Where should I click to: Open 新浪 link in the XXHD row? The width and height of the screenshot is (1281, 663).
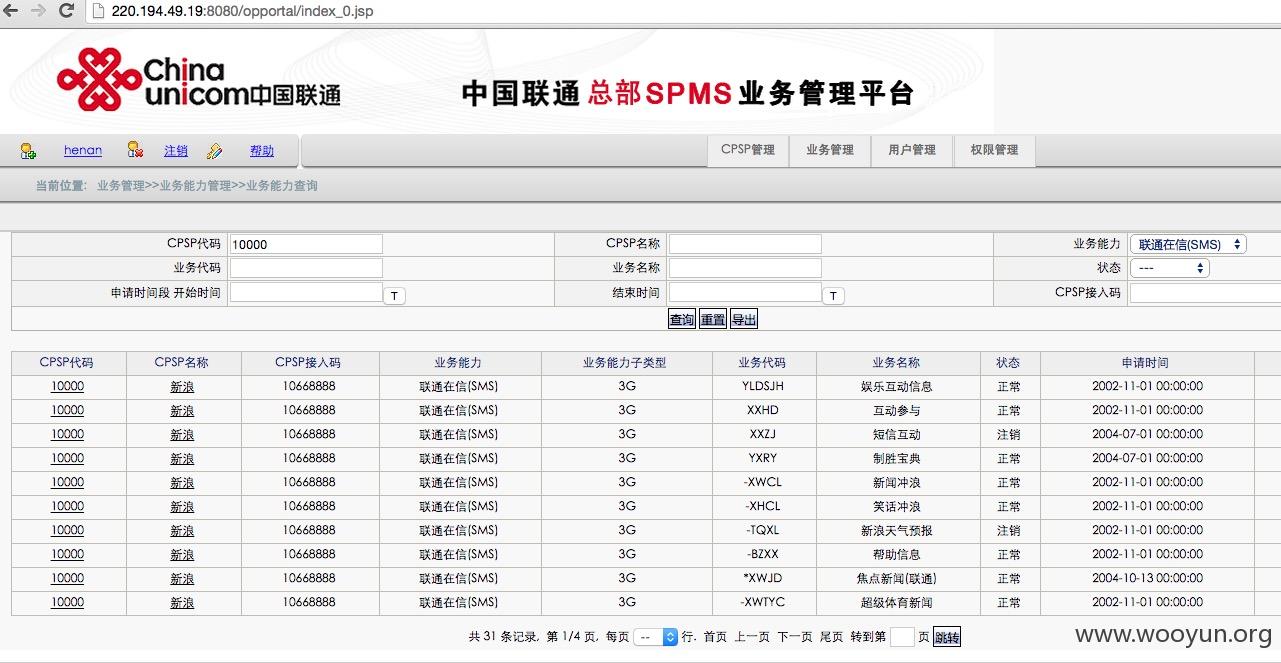click(x=182, y=411)
